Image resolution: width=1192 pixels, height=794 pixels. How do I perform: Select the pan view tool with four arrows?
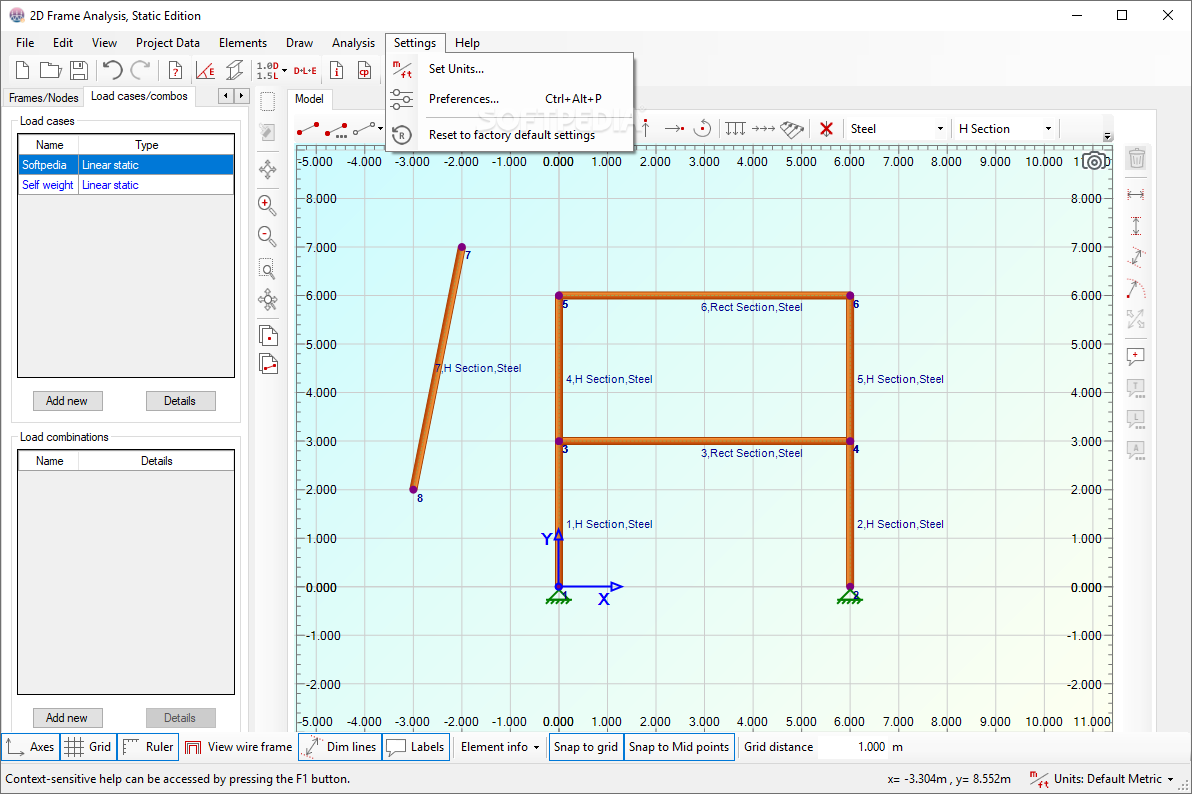[268, 169]
